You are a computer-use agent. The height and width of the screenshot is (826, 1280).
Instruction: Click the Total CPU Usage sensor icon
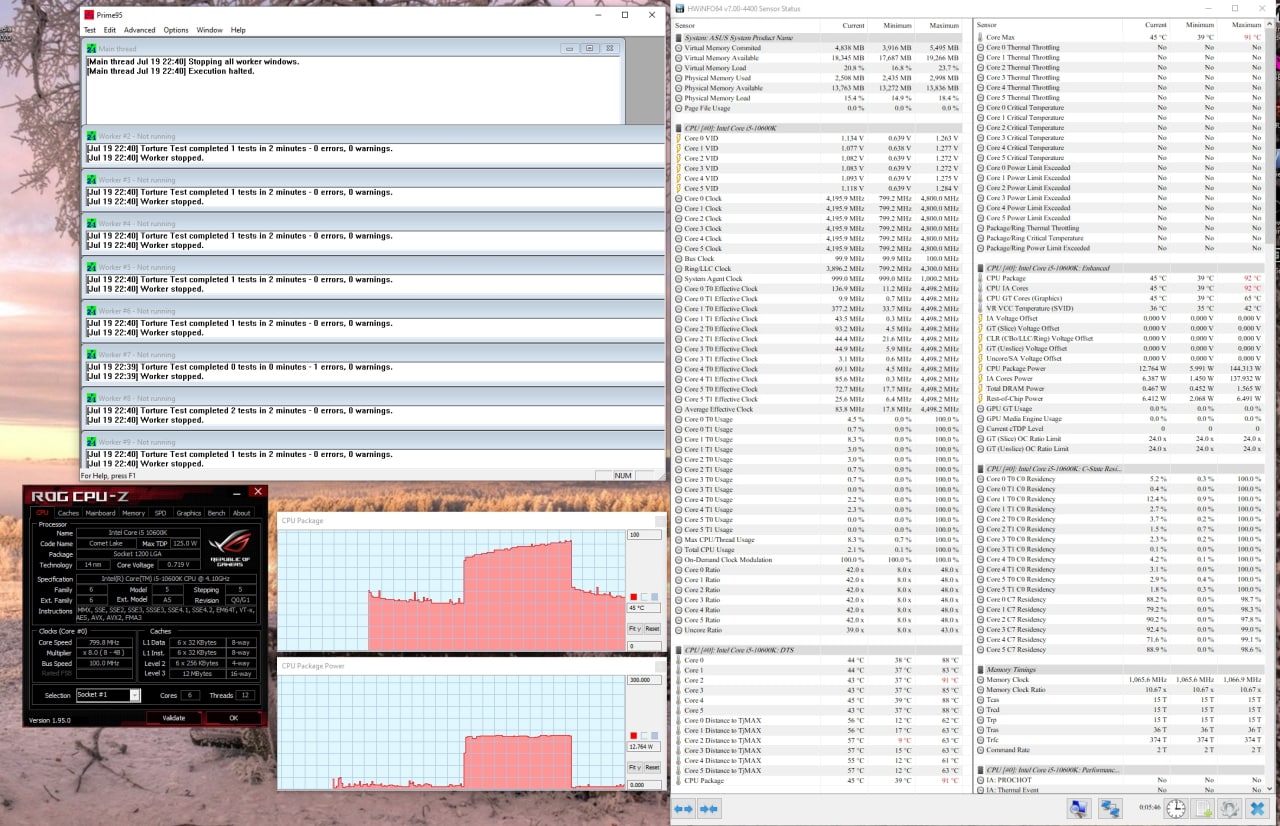coord(679,550)
